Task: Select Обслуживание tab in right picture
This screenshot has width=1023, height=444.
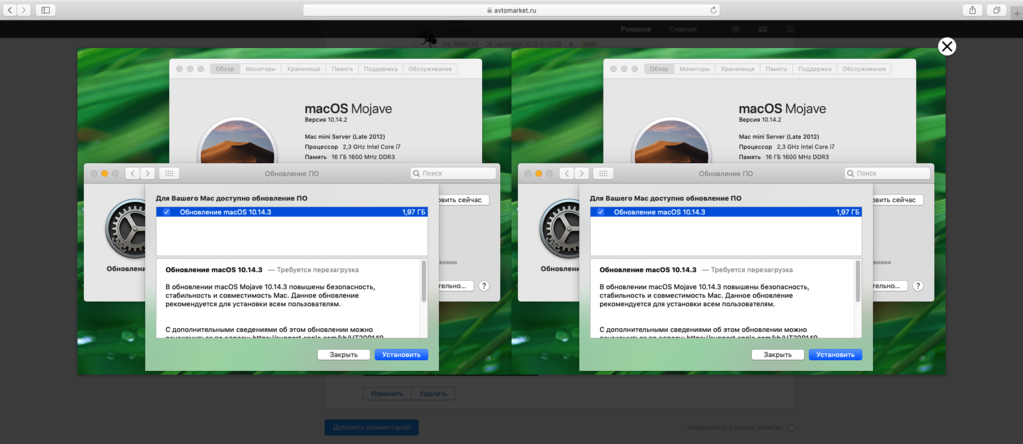Action: [x=864, y=69]
